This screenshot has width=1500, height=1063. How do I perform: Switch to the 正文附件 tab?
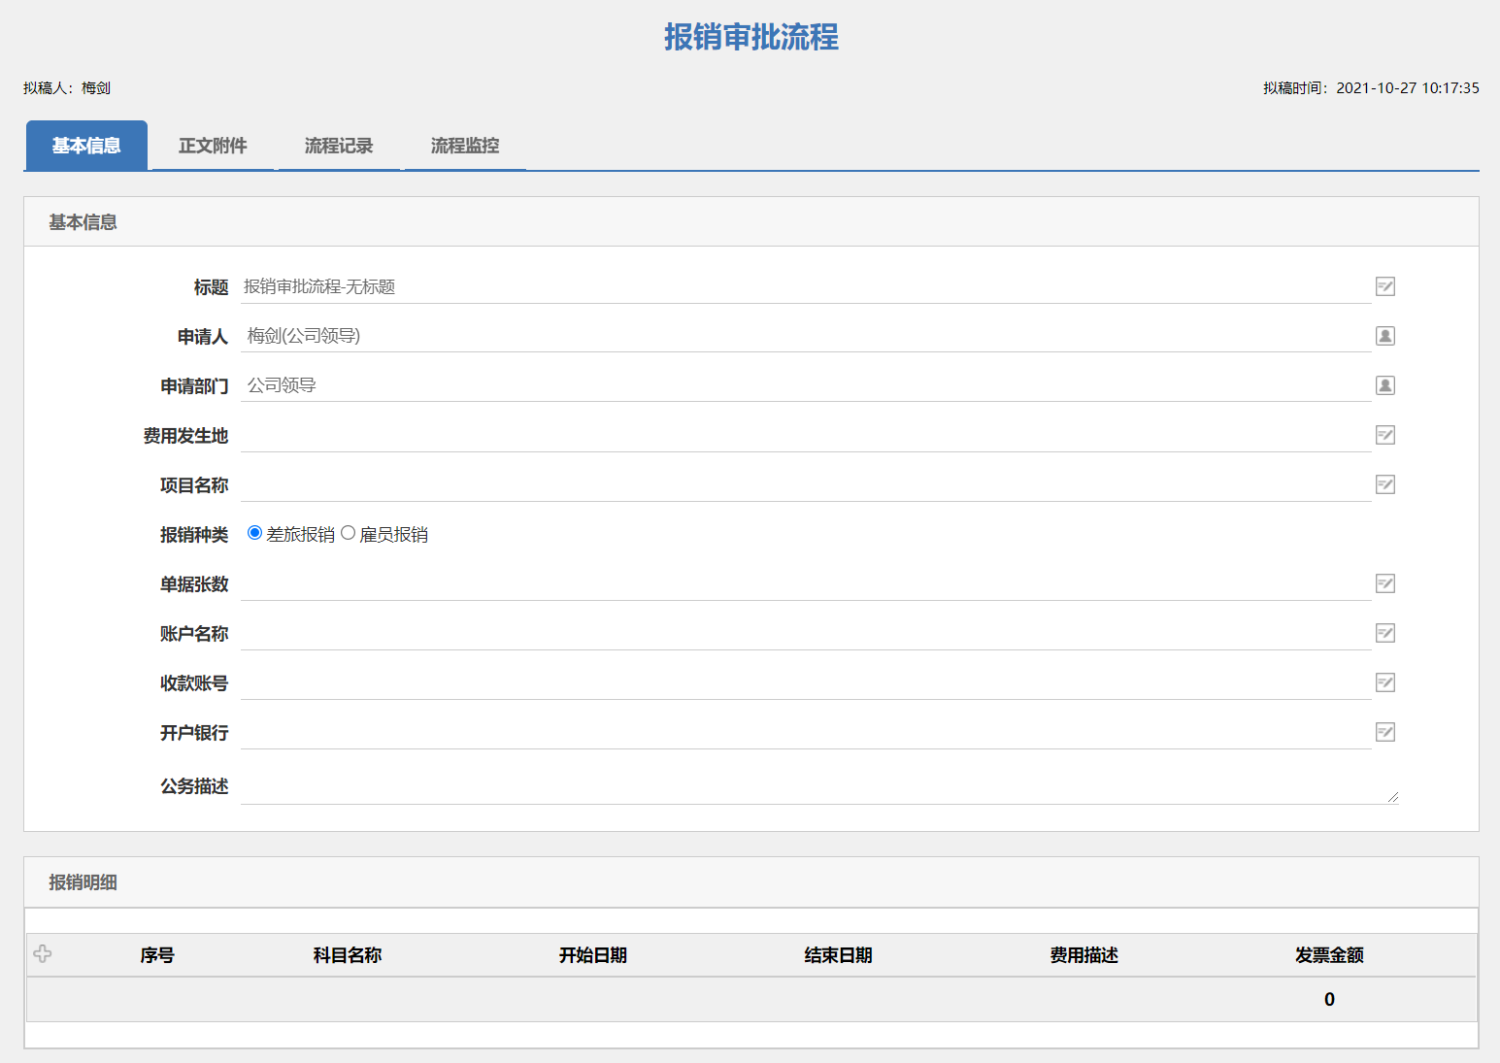213,145
